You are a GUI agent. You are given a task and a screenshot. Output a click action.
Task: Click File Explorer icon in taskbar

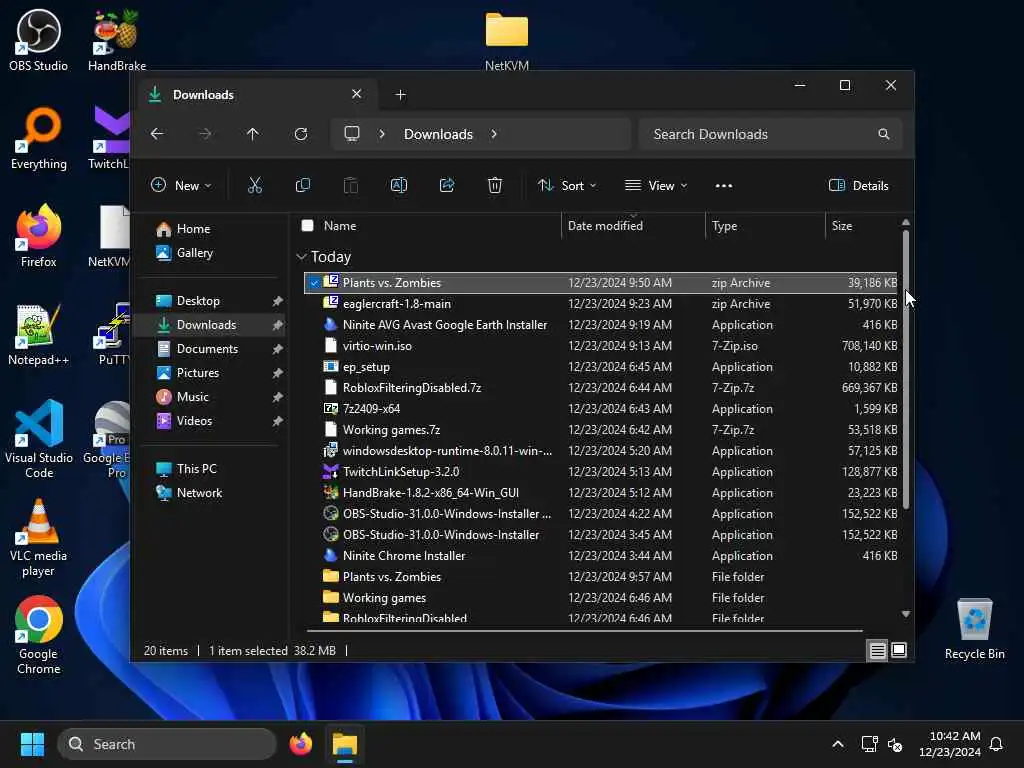pos(345,744)
